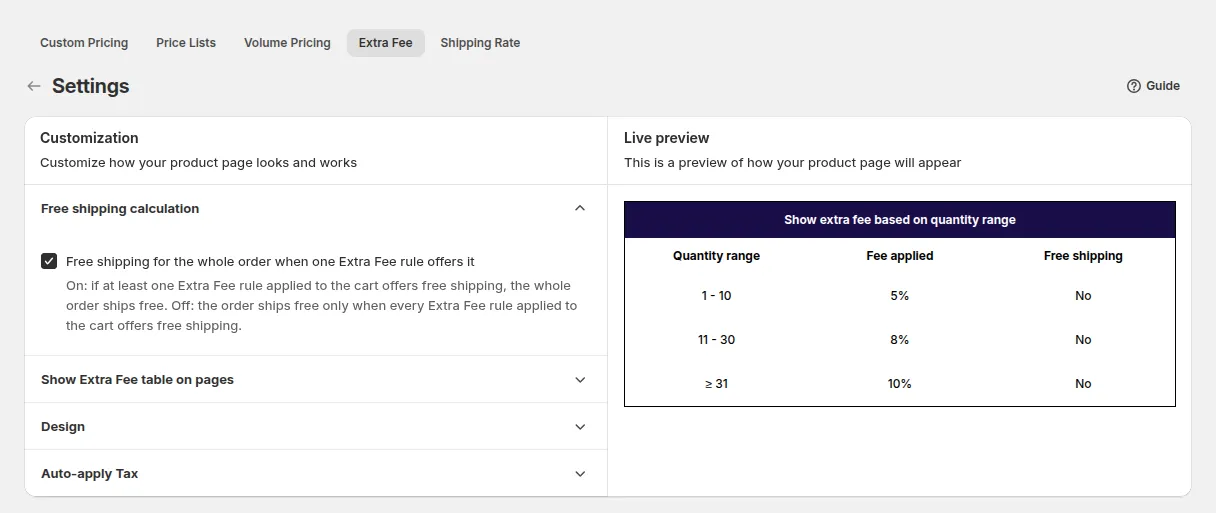
Task: Click the Free shipping calculation heading
Action: click(x=120, y=209)
